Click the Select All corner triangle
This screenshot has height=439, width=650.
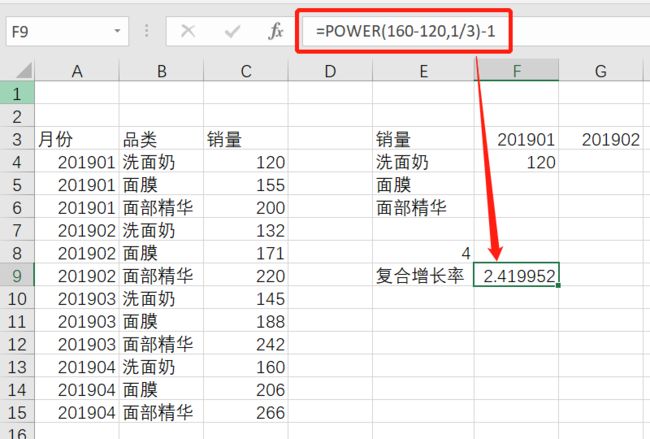coord(24,70)
